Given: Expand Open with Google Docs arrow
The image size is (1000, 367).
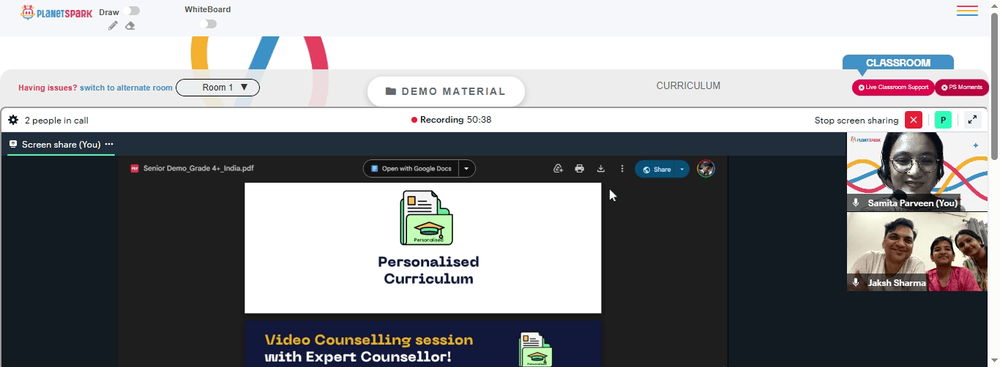Looking at the screenshot, I should pyautogui.click(x=466, y=169).
